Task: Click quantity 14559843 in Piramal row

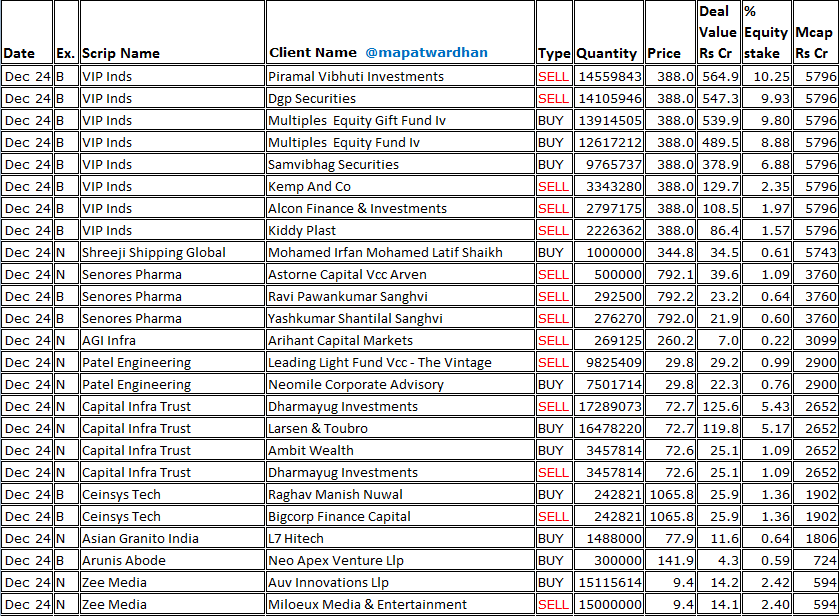Action: tap(610, 77)
